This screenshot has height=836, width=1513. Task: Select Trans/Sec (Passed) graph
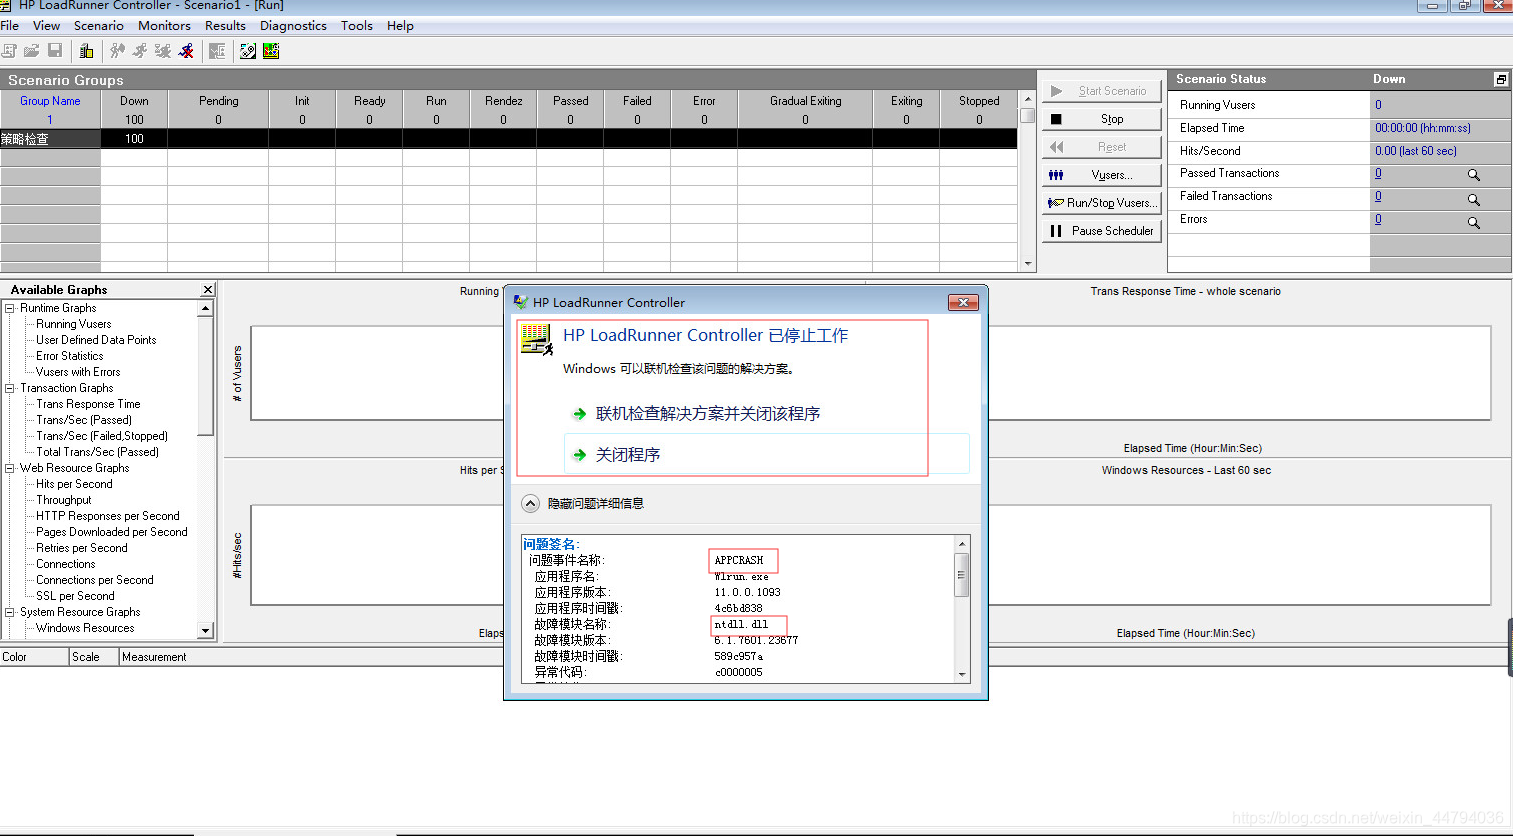pyautogui.click(x=84, y=420)
